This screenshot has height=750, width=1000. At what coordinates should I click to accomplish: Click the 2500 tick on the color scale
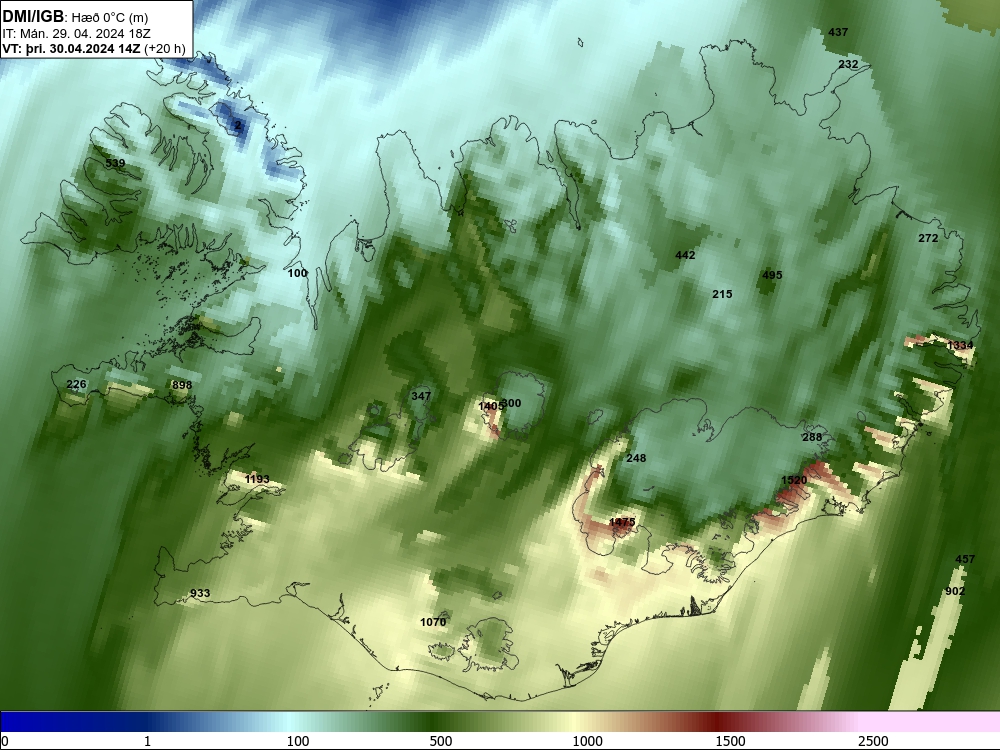[x=873, y=741]
